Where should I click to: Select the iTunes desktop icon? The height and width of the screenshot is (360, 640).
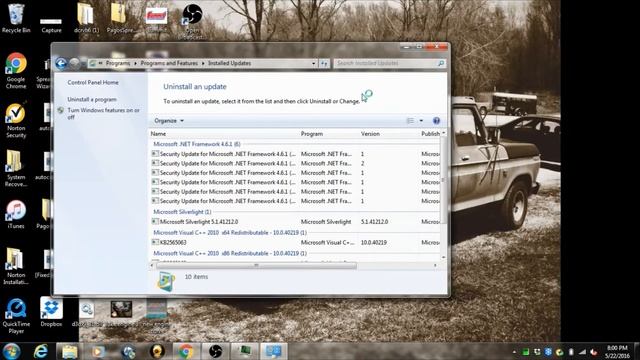coord(16,215)
